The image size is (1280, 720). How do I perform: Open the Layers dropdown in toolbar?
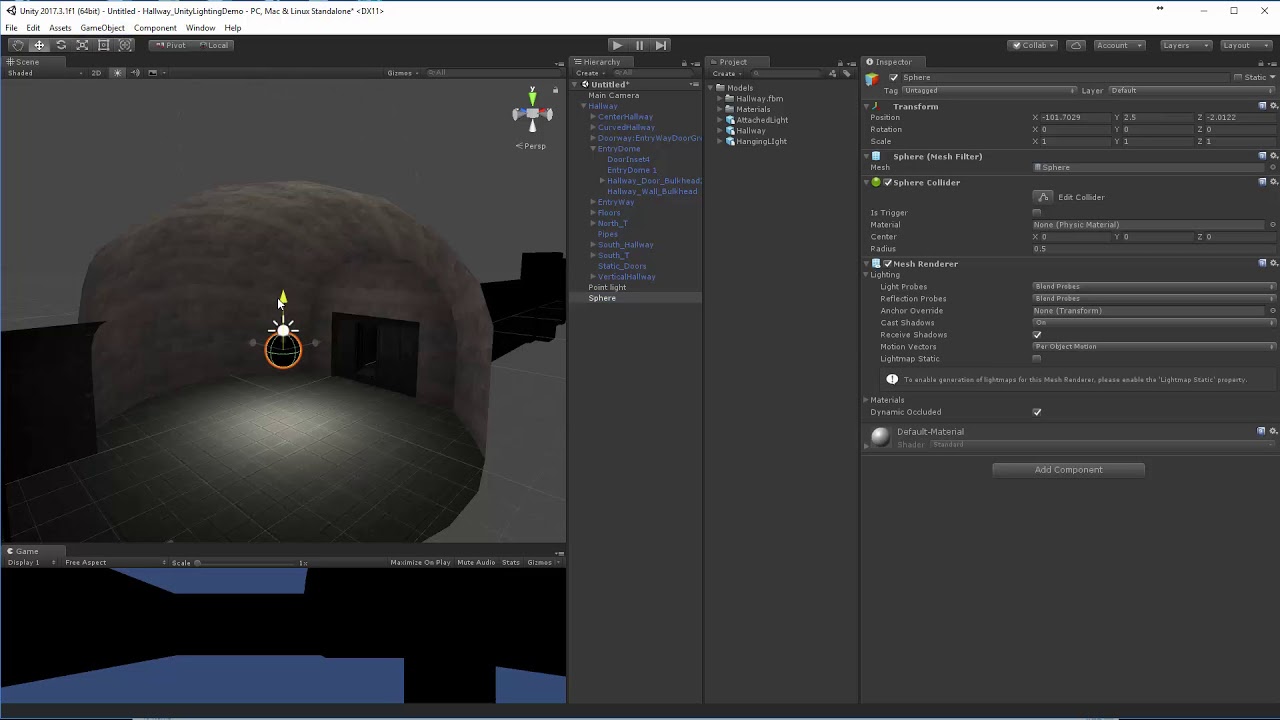pos(1186,45)
